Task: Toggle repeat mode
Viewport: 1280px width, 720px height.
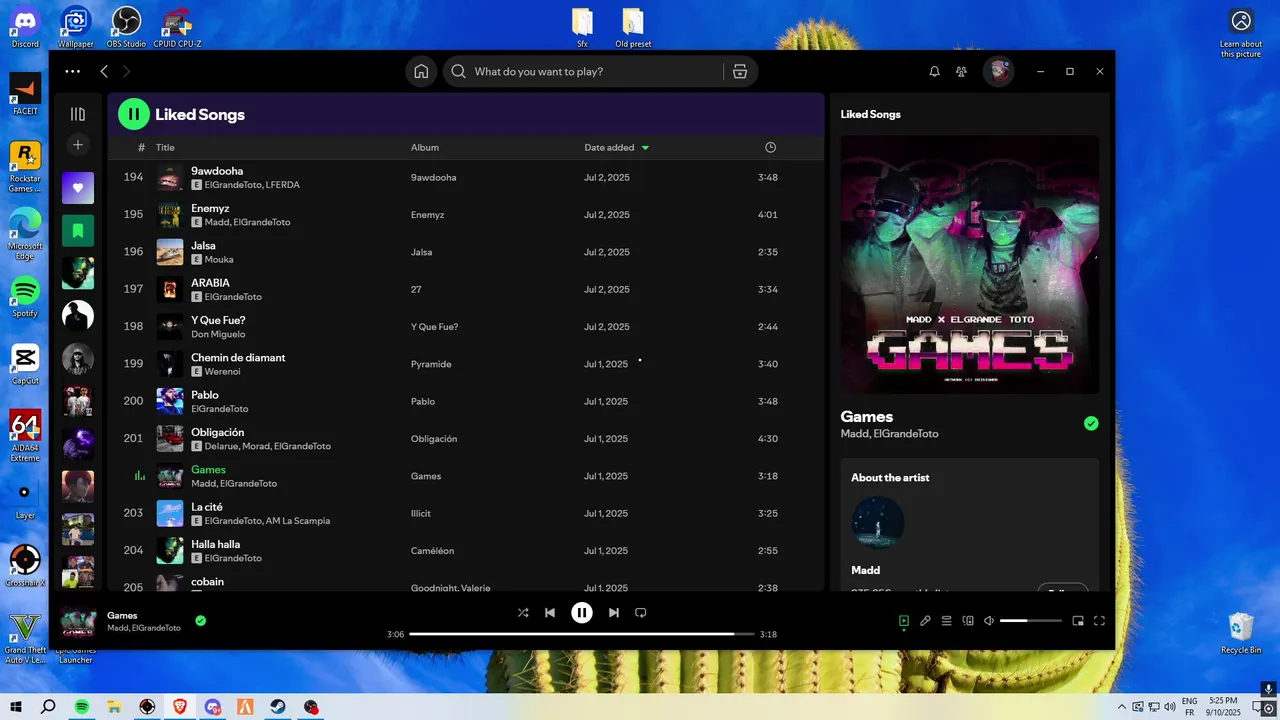Action: click(x=641, y=612)
